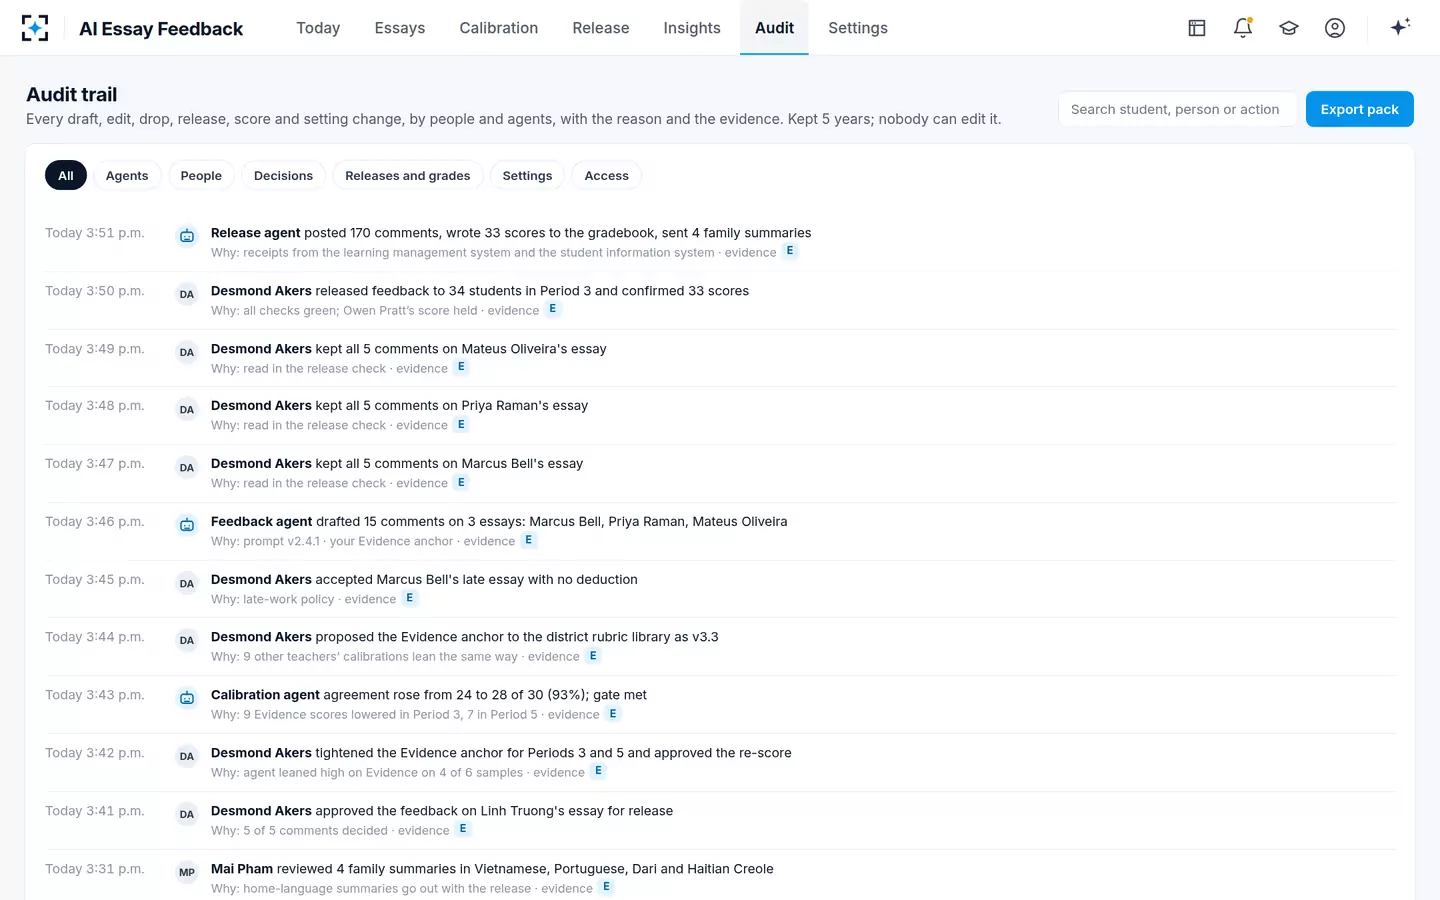Image resolution: width=1440 pixels, height=900 pixels.
Task: Open evidence badge on Mateus Oliveira entry
Action: click(461, 367)
